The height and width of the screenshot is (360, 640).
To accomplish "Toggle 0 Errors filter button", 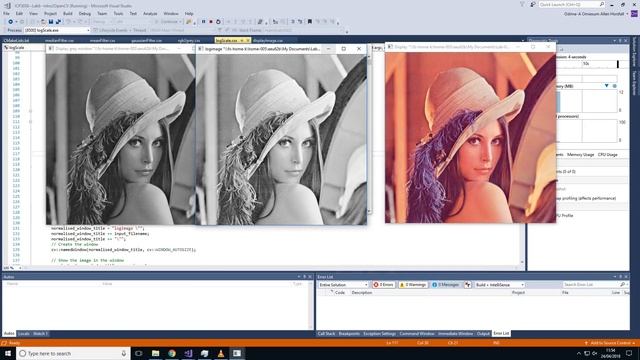I will [383, 284].
